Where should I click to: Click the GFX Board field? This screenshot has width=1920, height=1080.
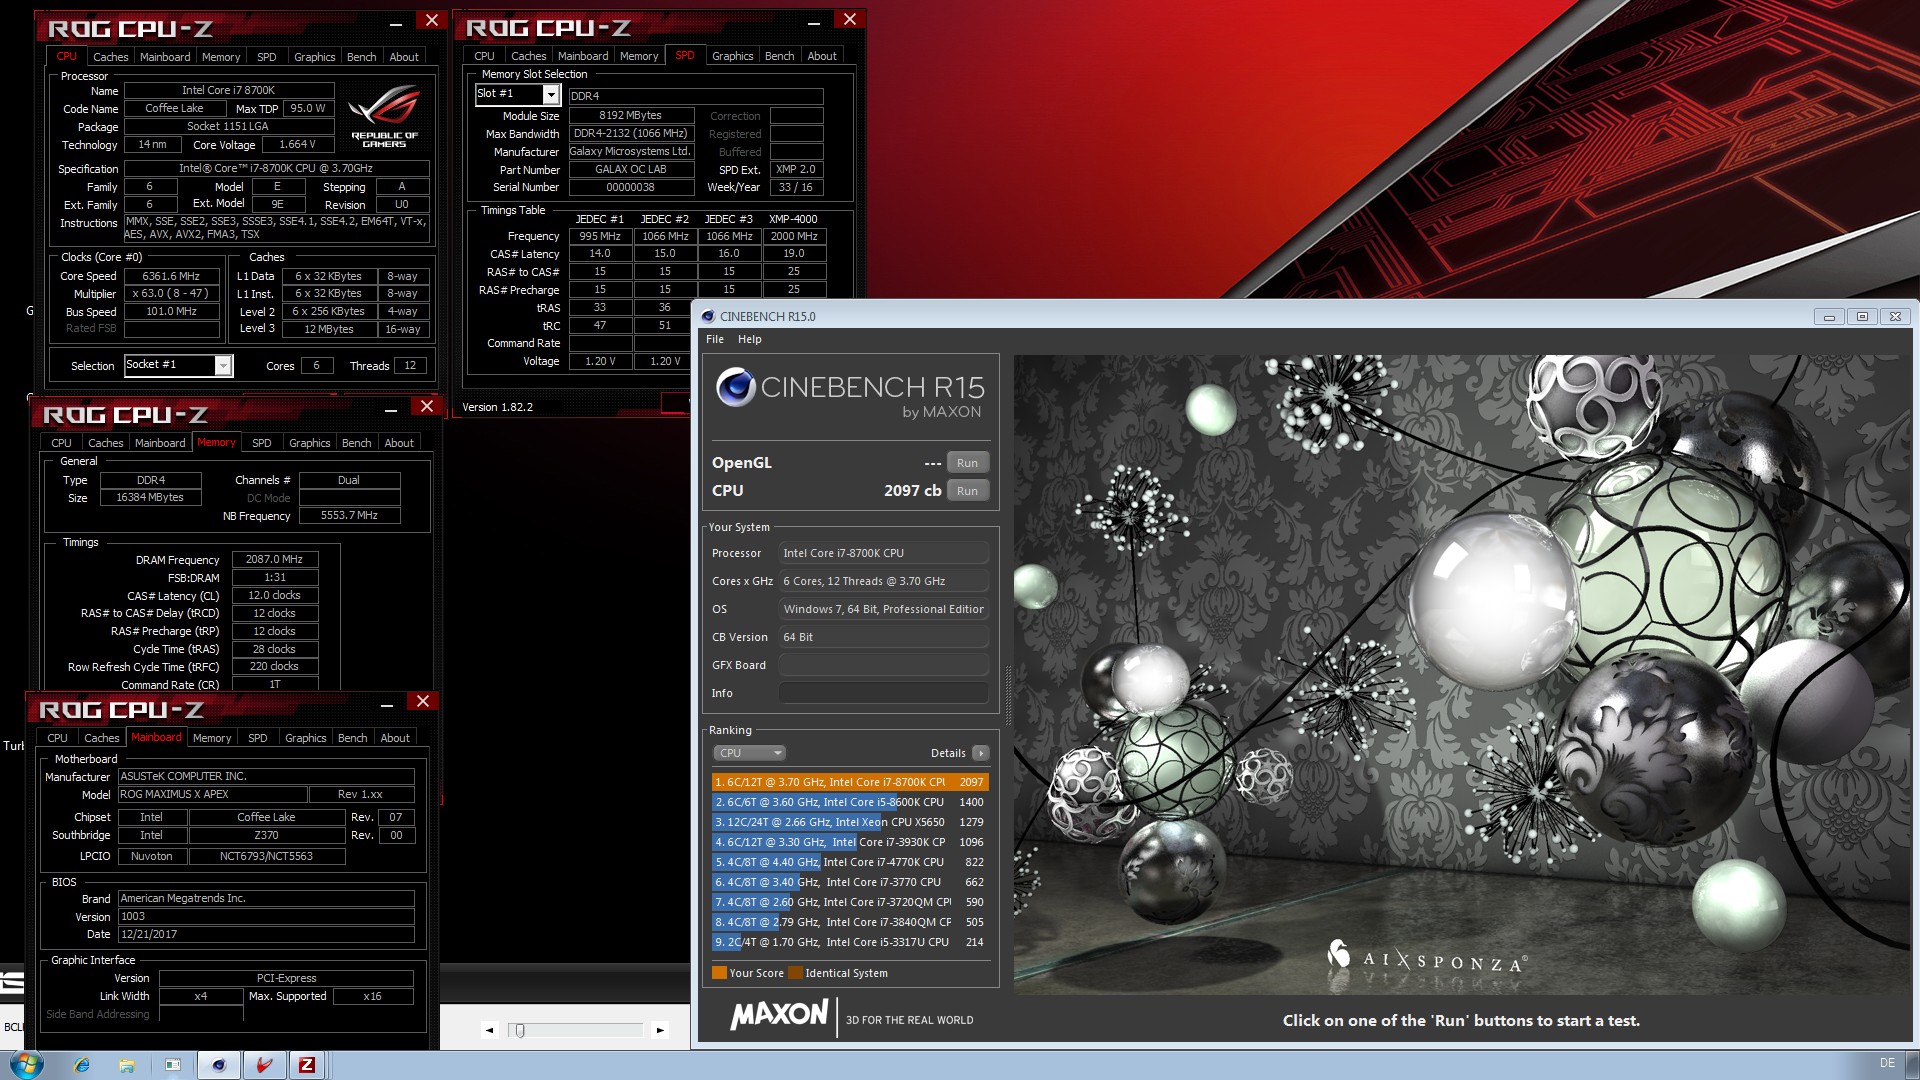[x=884, y=665]
